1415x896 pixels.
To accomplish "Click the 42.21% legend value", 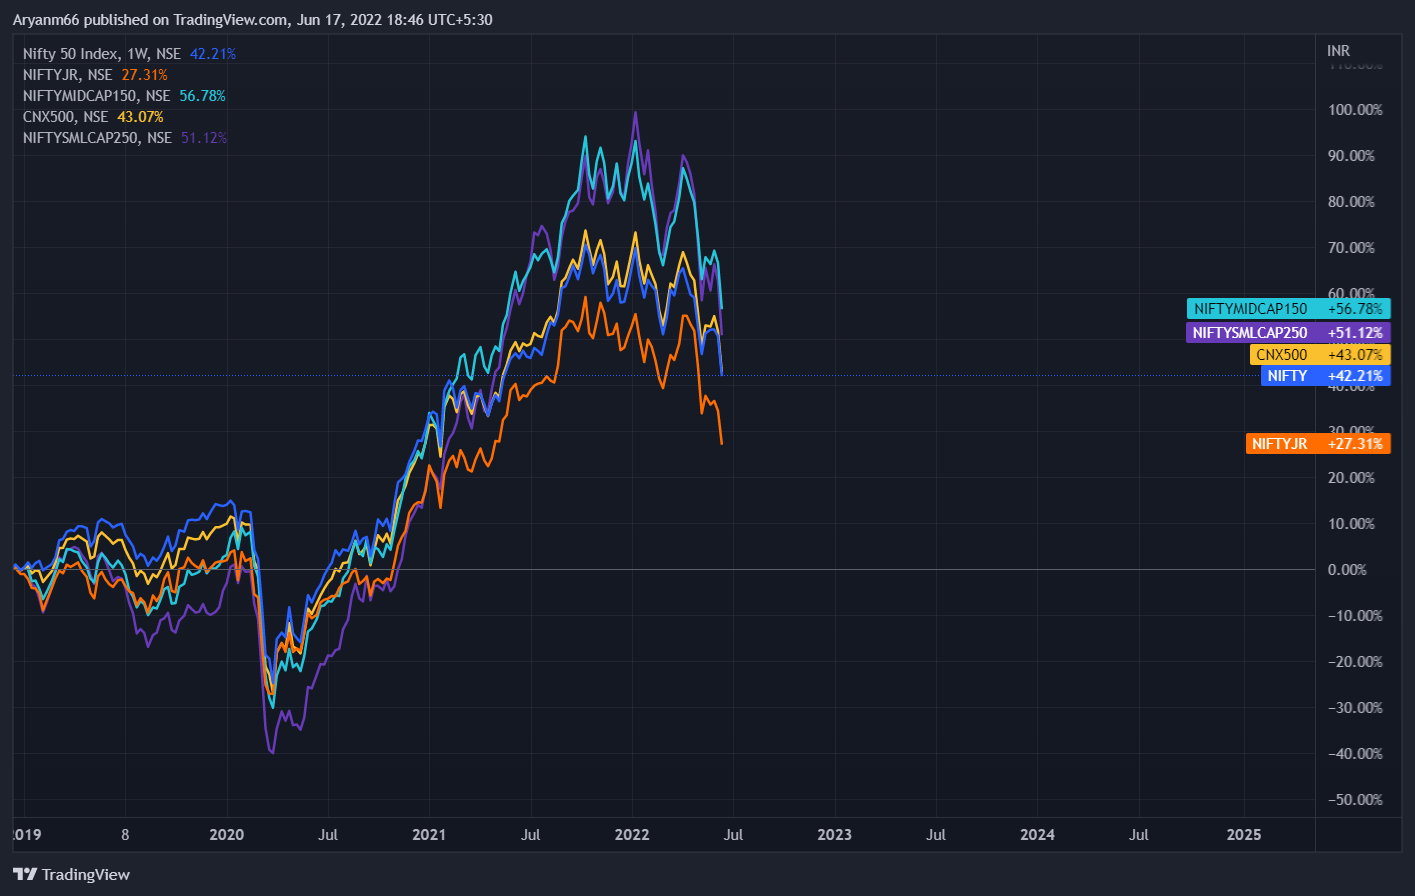I will pos(213,54).
